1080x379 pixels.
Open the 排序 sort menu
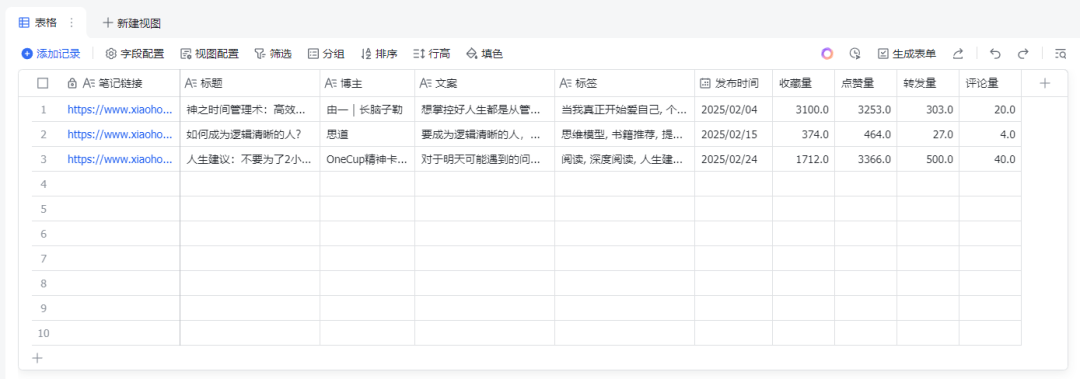[x=379, y=54]
